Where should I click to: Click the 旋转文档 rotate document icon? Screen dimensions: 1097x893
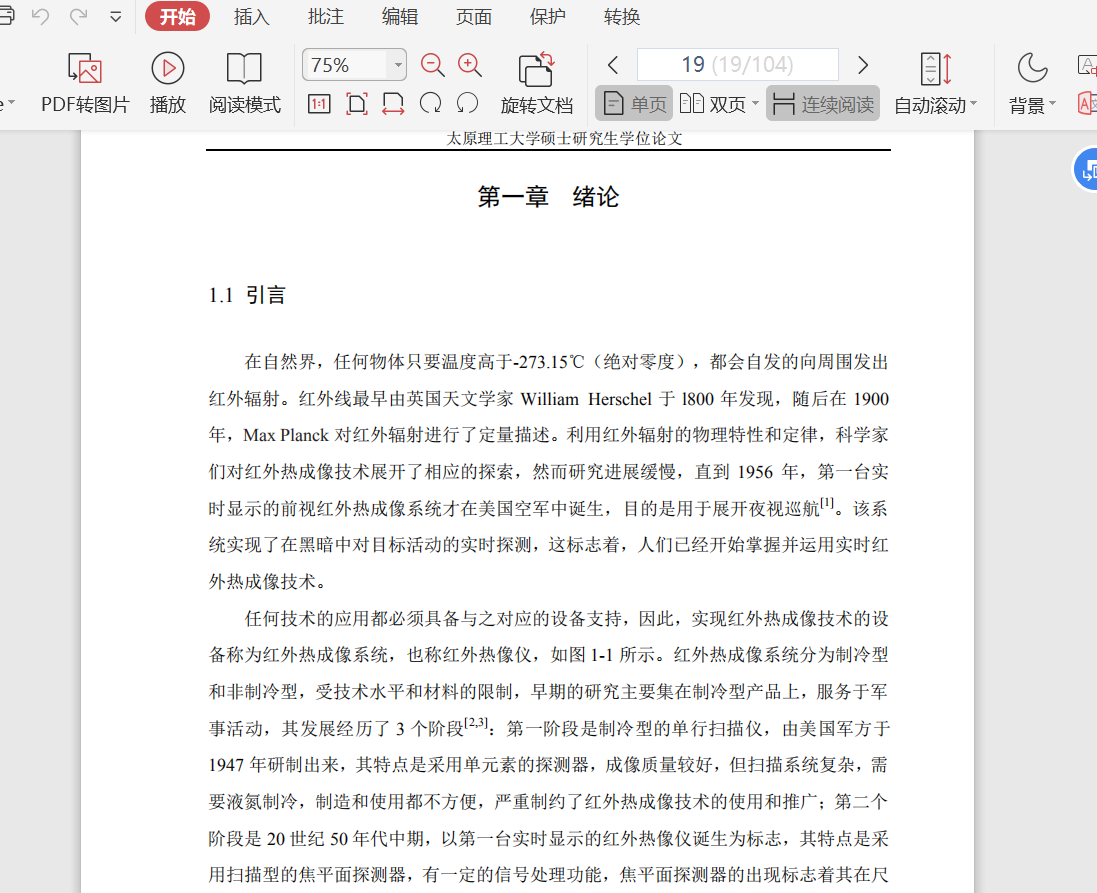pyautogui.click(x=537, y=69)
